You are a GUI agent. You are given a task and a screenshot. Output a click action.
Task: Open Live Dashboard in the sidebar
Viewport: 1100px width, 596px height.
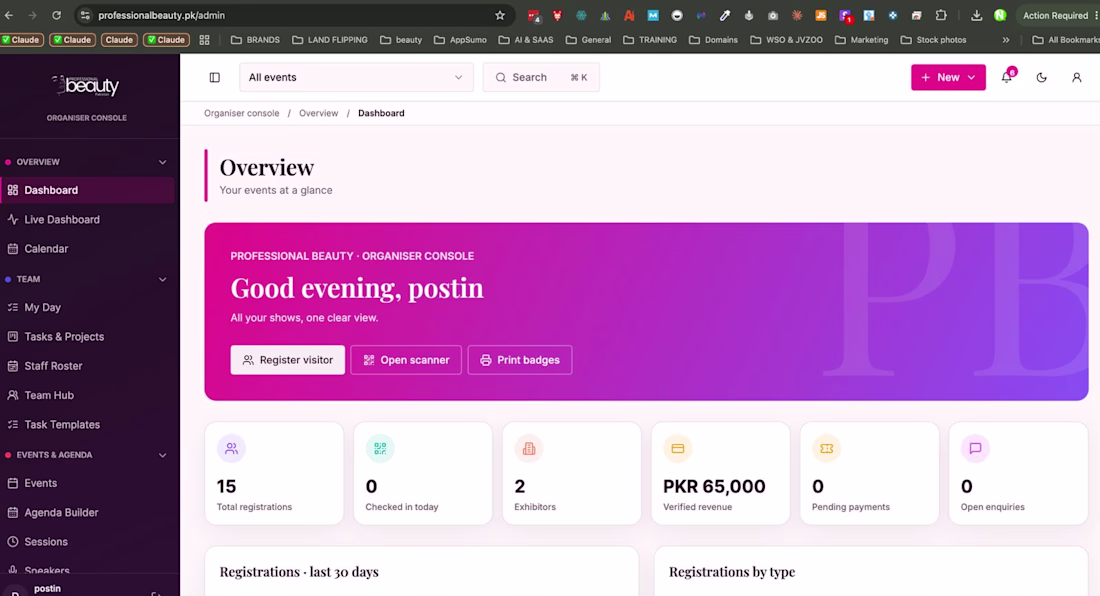coord(88,219)
